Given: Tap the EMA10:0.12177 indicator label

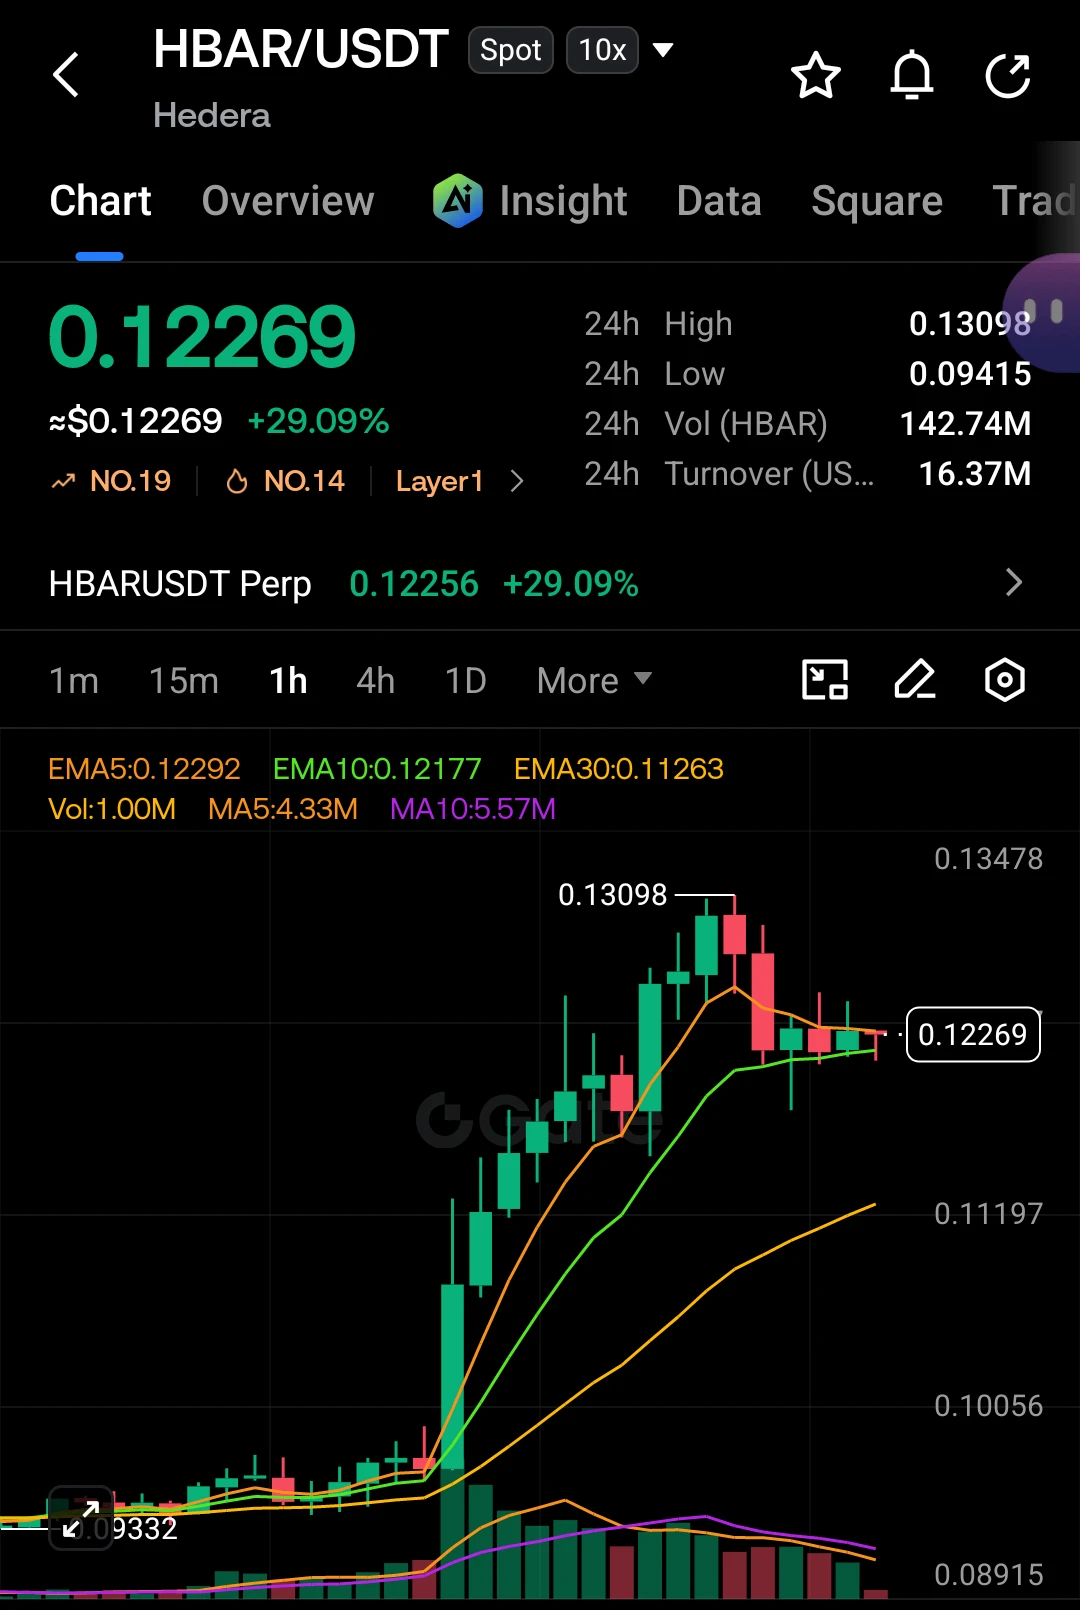Looking at the screenshot, I should tap(377, 769).
